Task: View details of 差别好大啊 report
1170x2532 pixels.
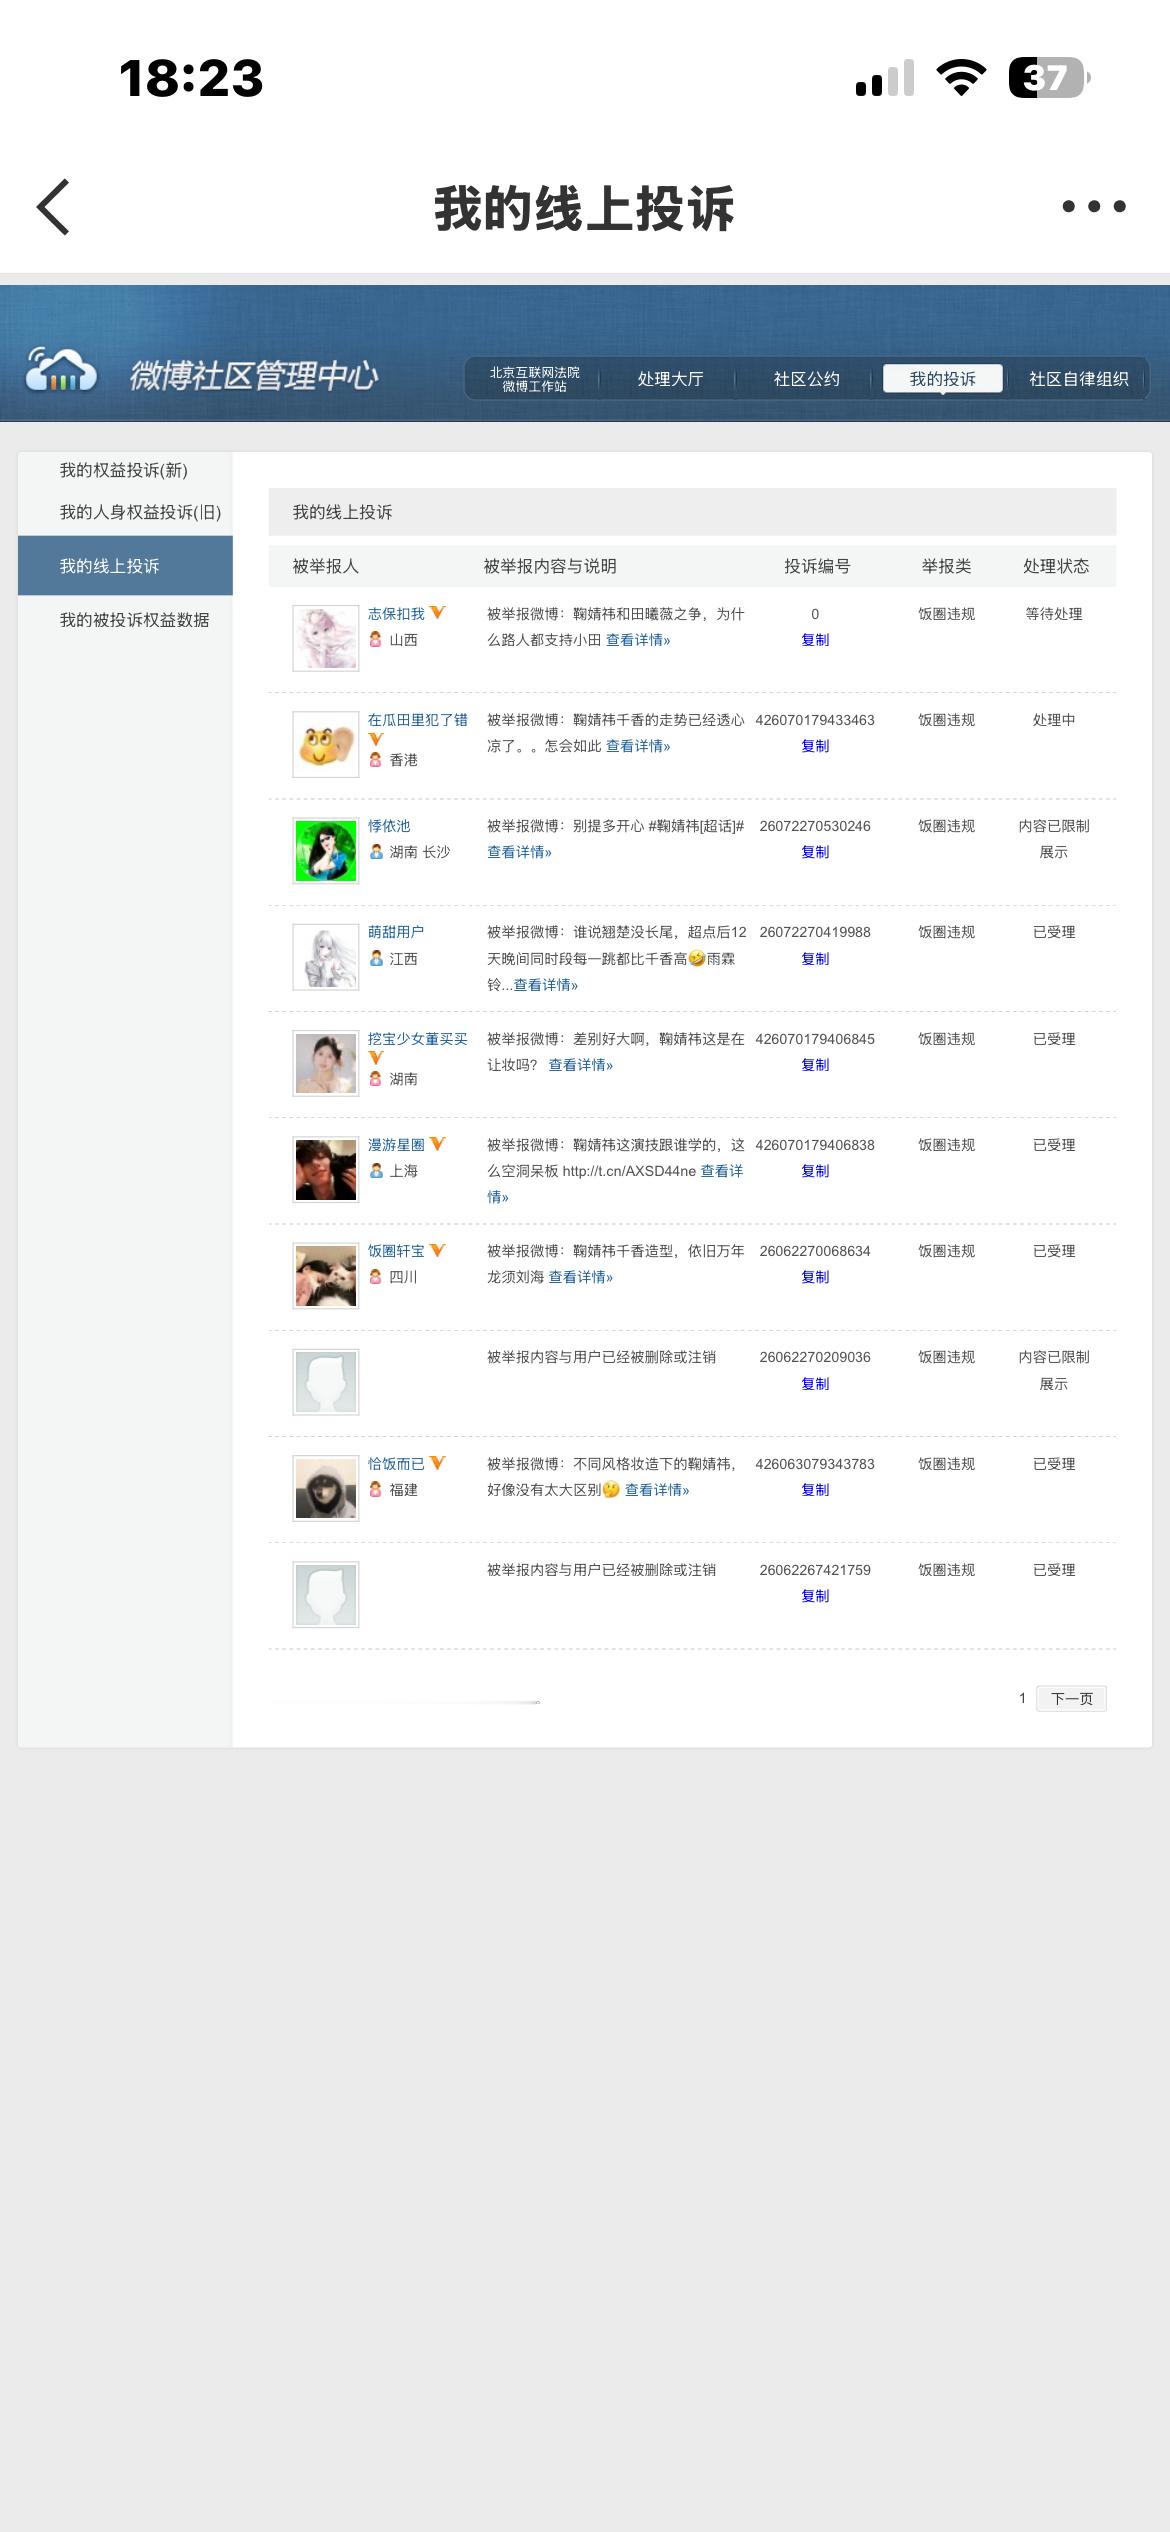Action: pyautogui.click(x=581, y=1065)
